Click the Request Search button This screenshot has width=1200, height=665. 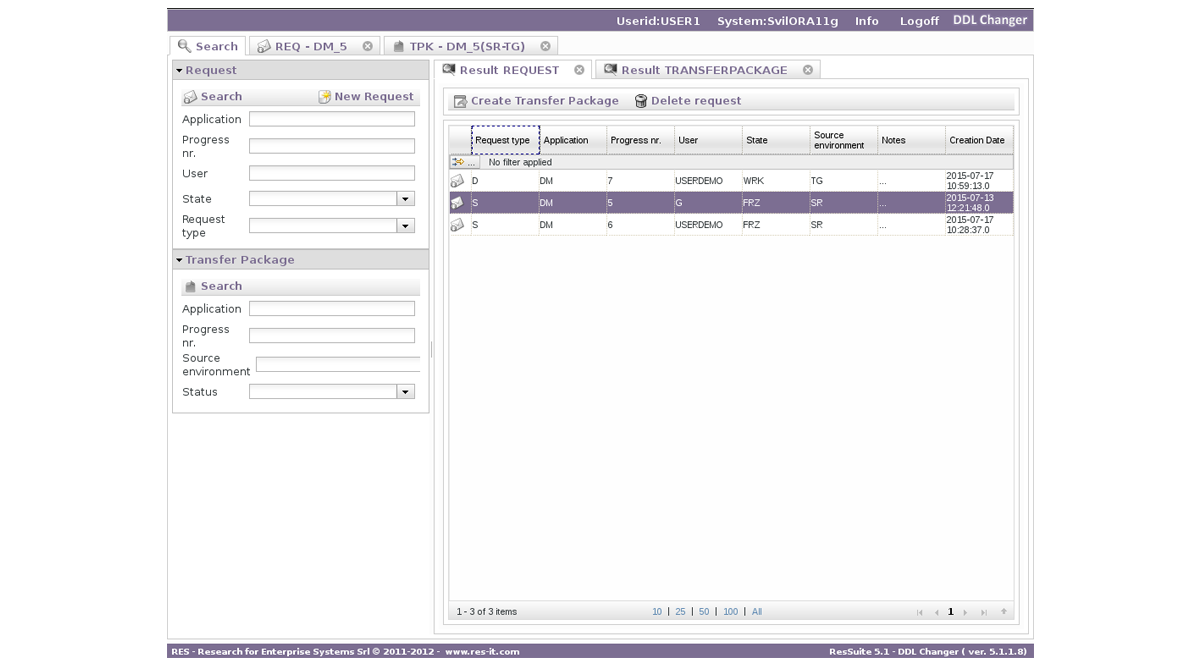tap(212, 97)
